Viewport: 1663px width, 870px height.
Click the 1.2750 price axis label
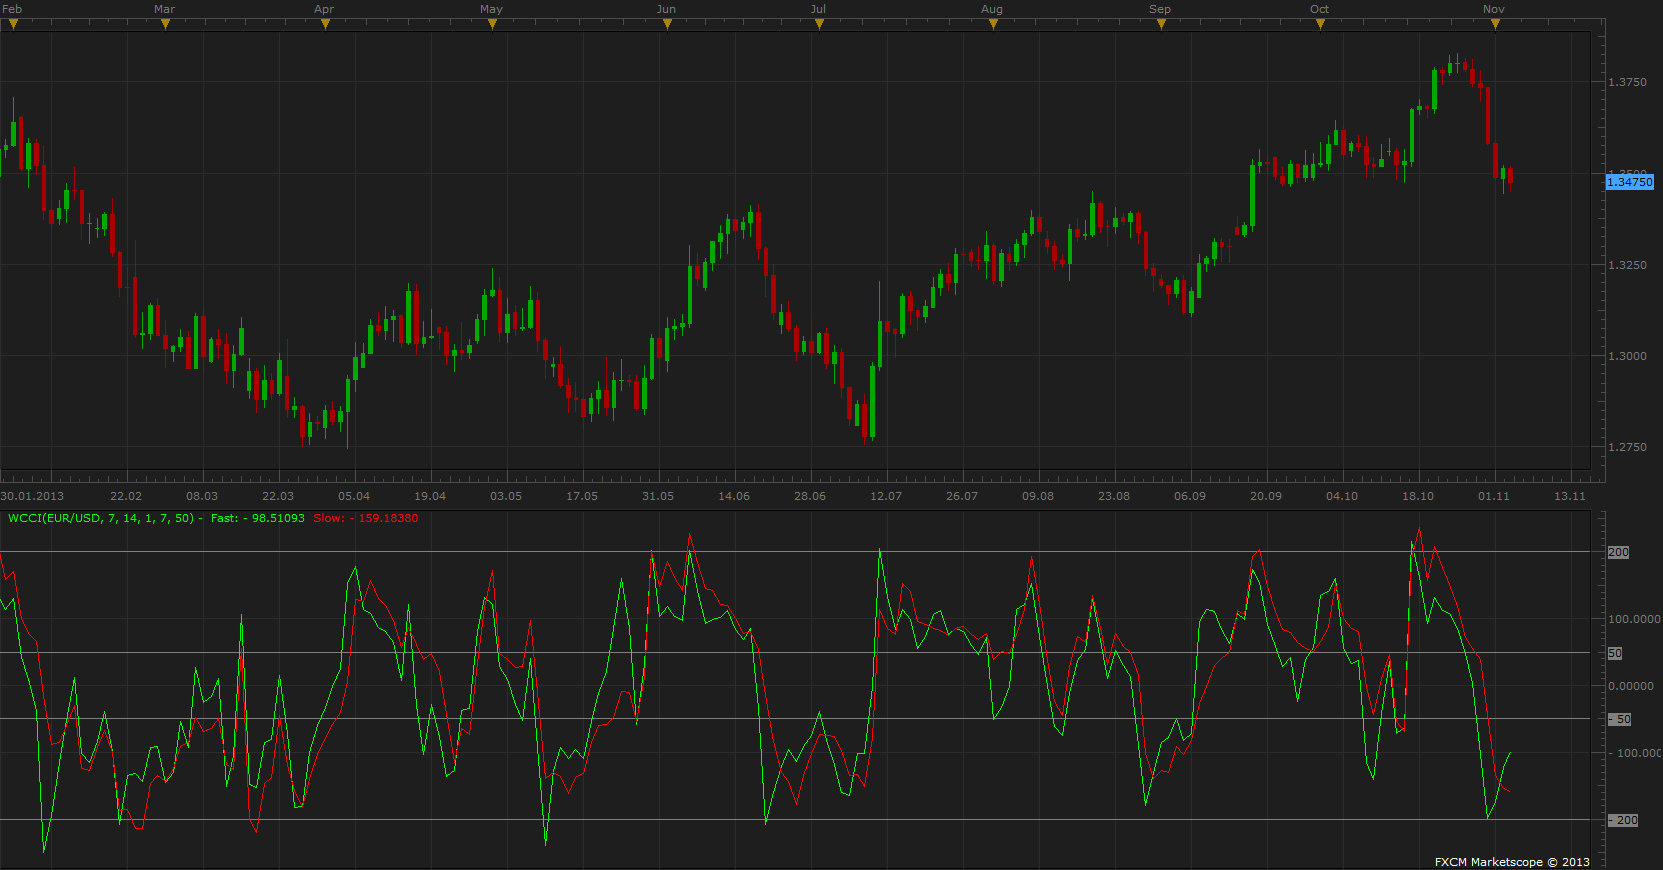pyautogui.click(x=1627, y=447)
